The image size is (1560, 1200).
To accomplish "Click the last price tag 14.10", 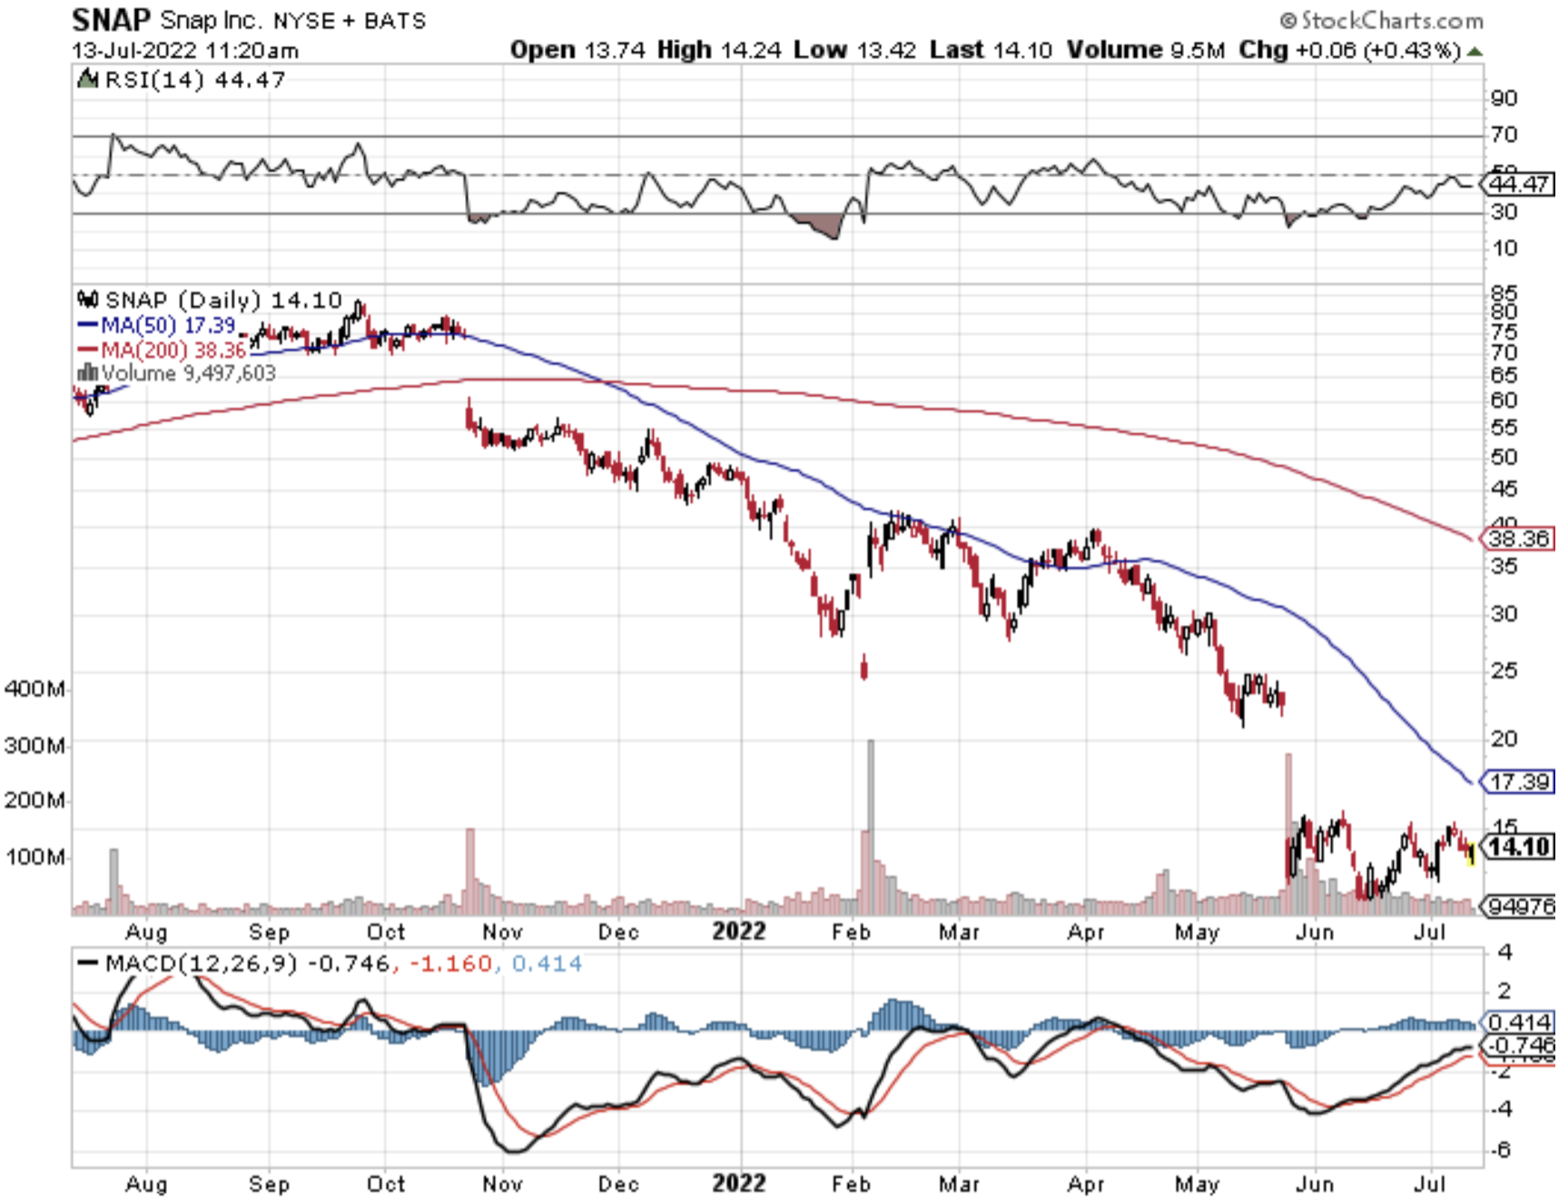I will (1518, 847).
